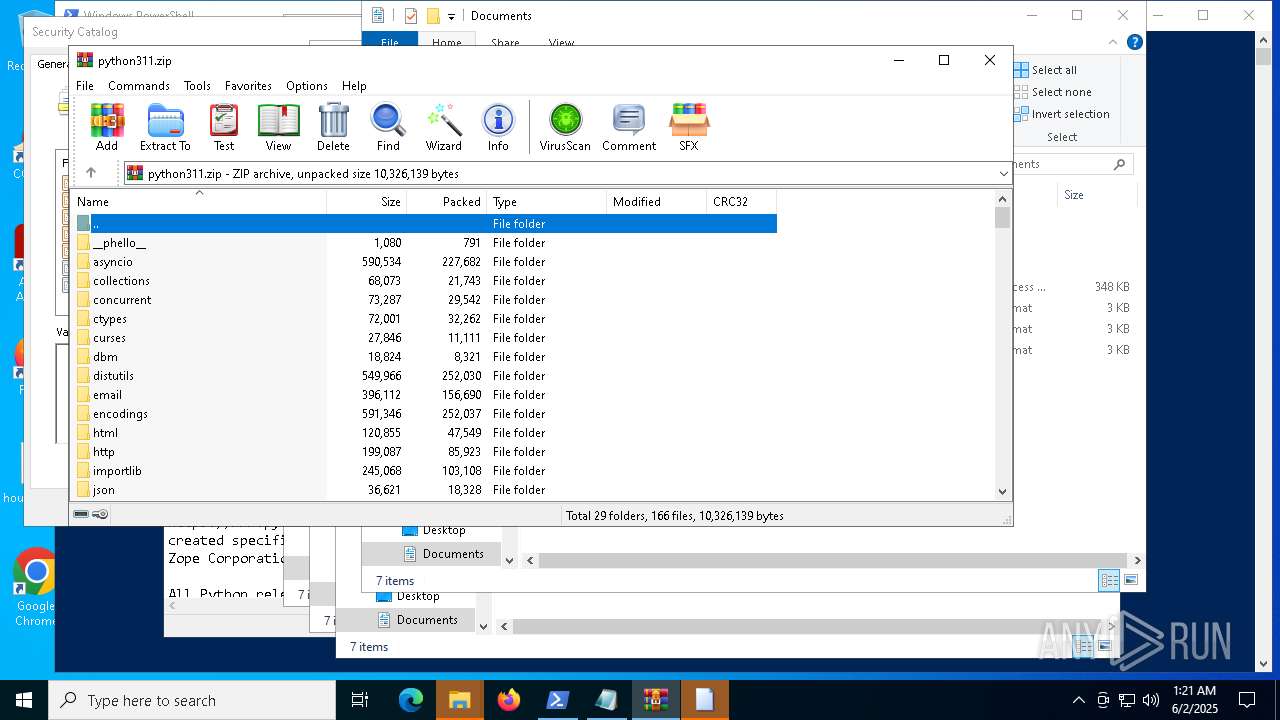Collapse the Explorer ribbon chevron
The height and width of the screenshot is (720, 1280).
click(1114, 43)
